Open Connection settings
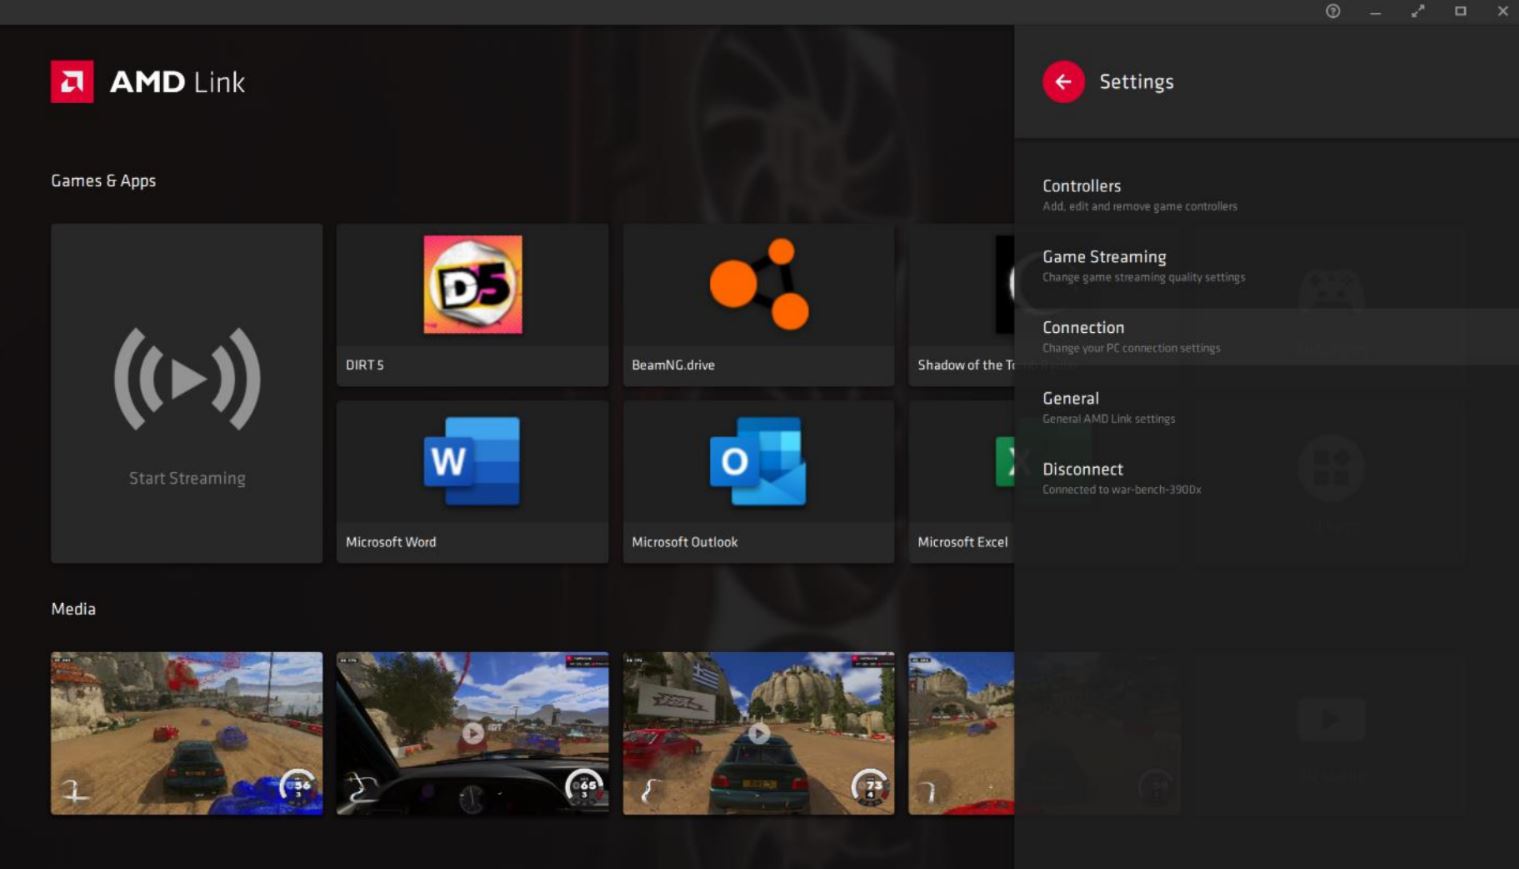 pyautogui.click(x=1266, y=337)
